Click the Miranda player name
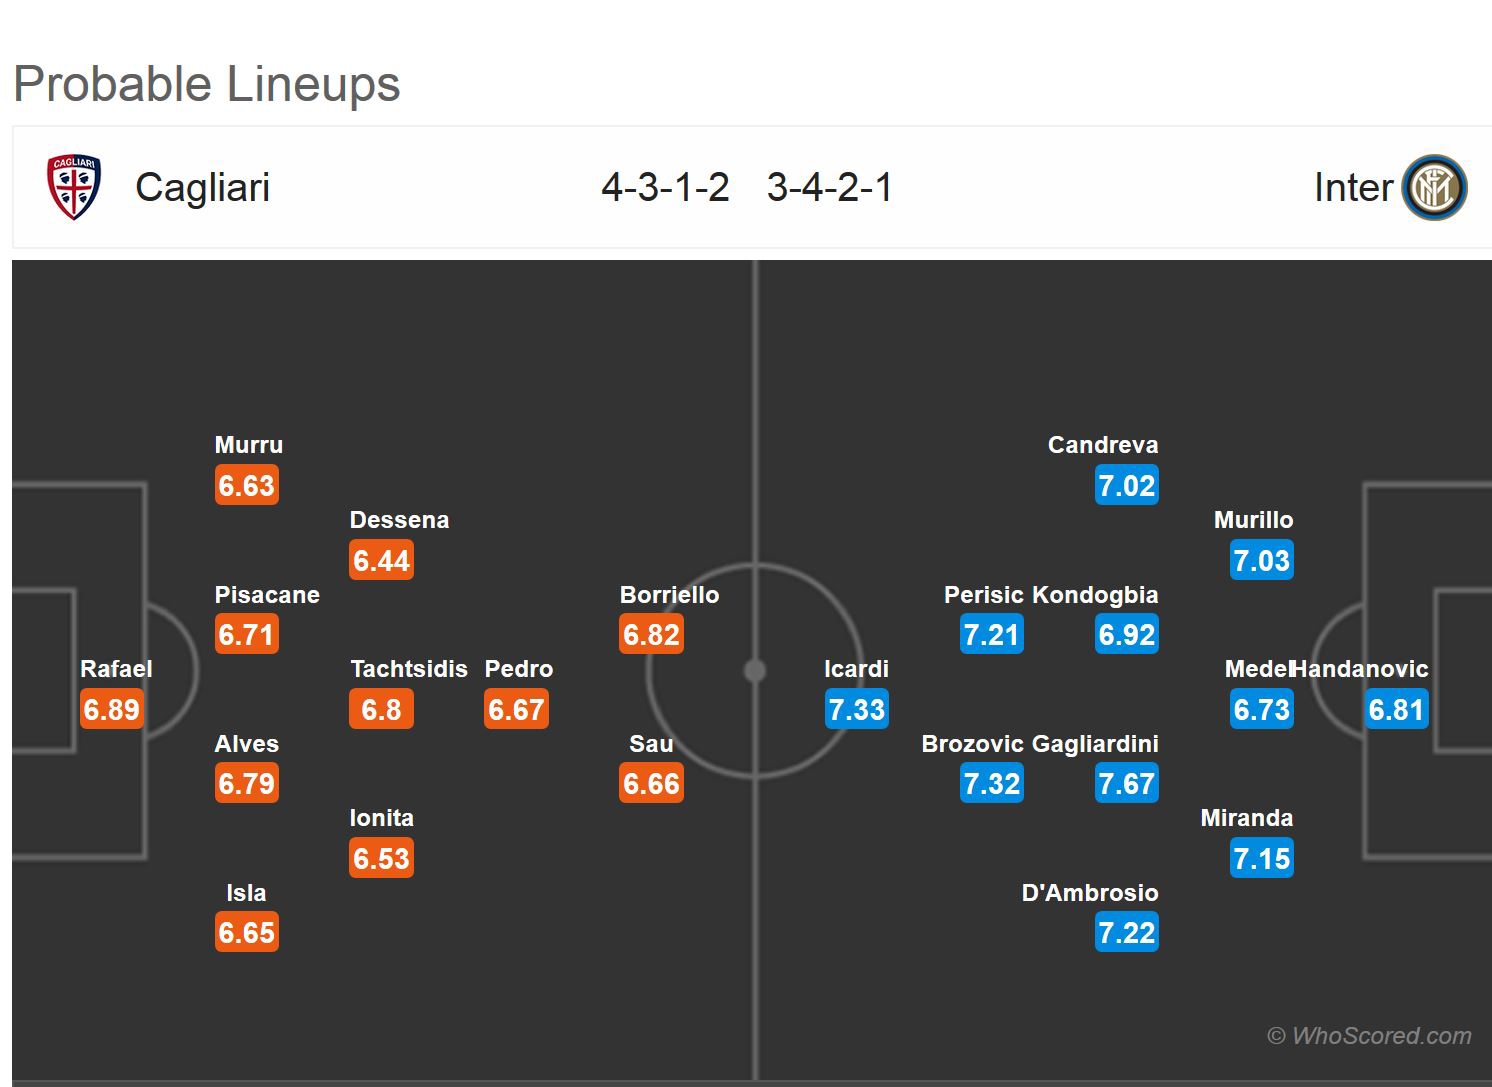The image size is (1492, 1087). click(x=1247, y=818)
